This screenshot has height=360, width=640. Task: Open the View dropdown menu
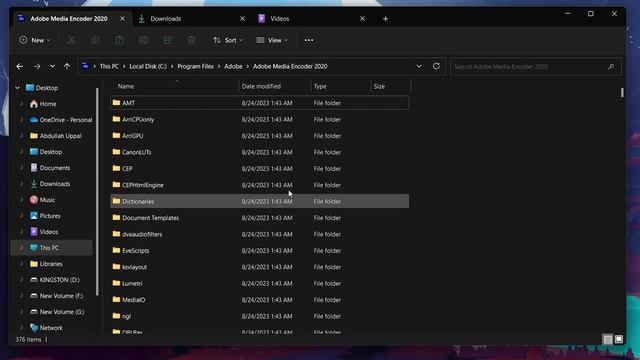click(x=272, y=40)
